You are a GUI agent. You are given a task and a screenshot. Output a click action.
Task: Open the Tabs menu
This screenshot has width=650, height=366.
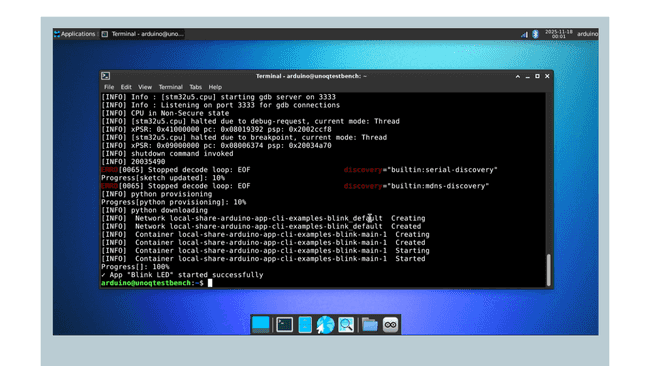pyautogui.click(x=195, y=87)
